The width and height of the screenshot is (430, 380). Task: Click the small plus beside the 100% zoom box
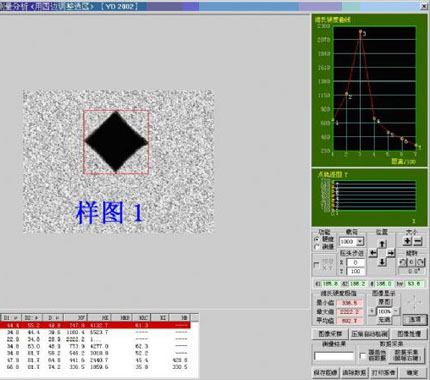point(372,311)
